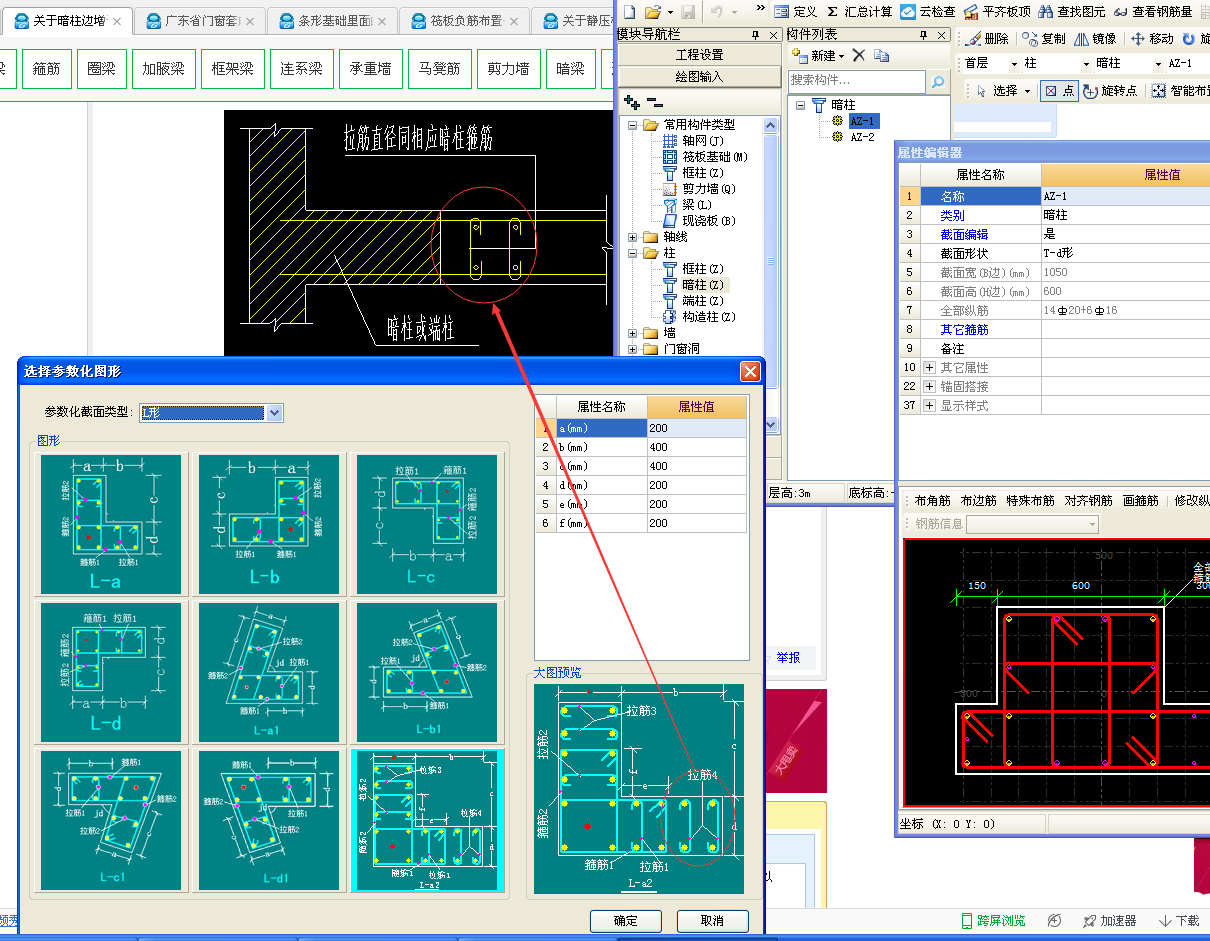Click the 复制 copy tool
This screenshot has width=1210, height=941.
tap(1045, 39)
